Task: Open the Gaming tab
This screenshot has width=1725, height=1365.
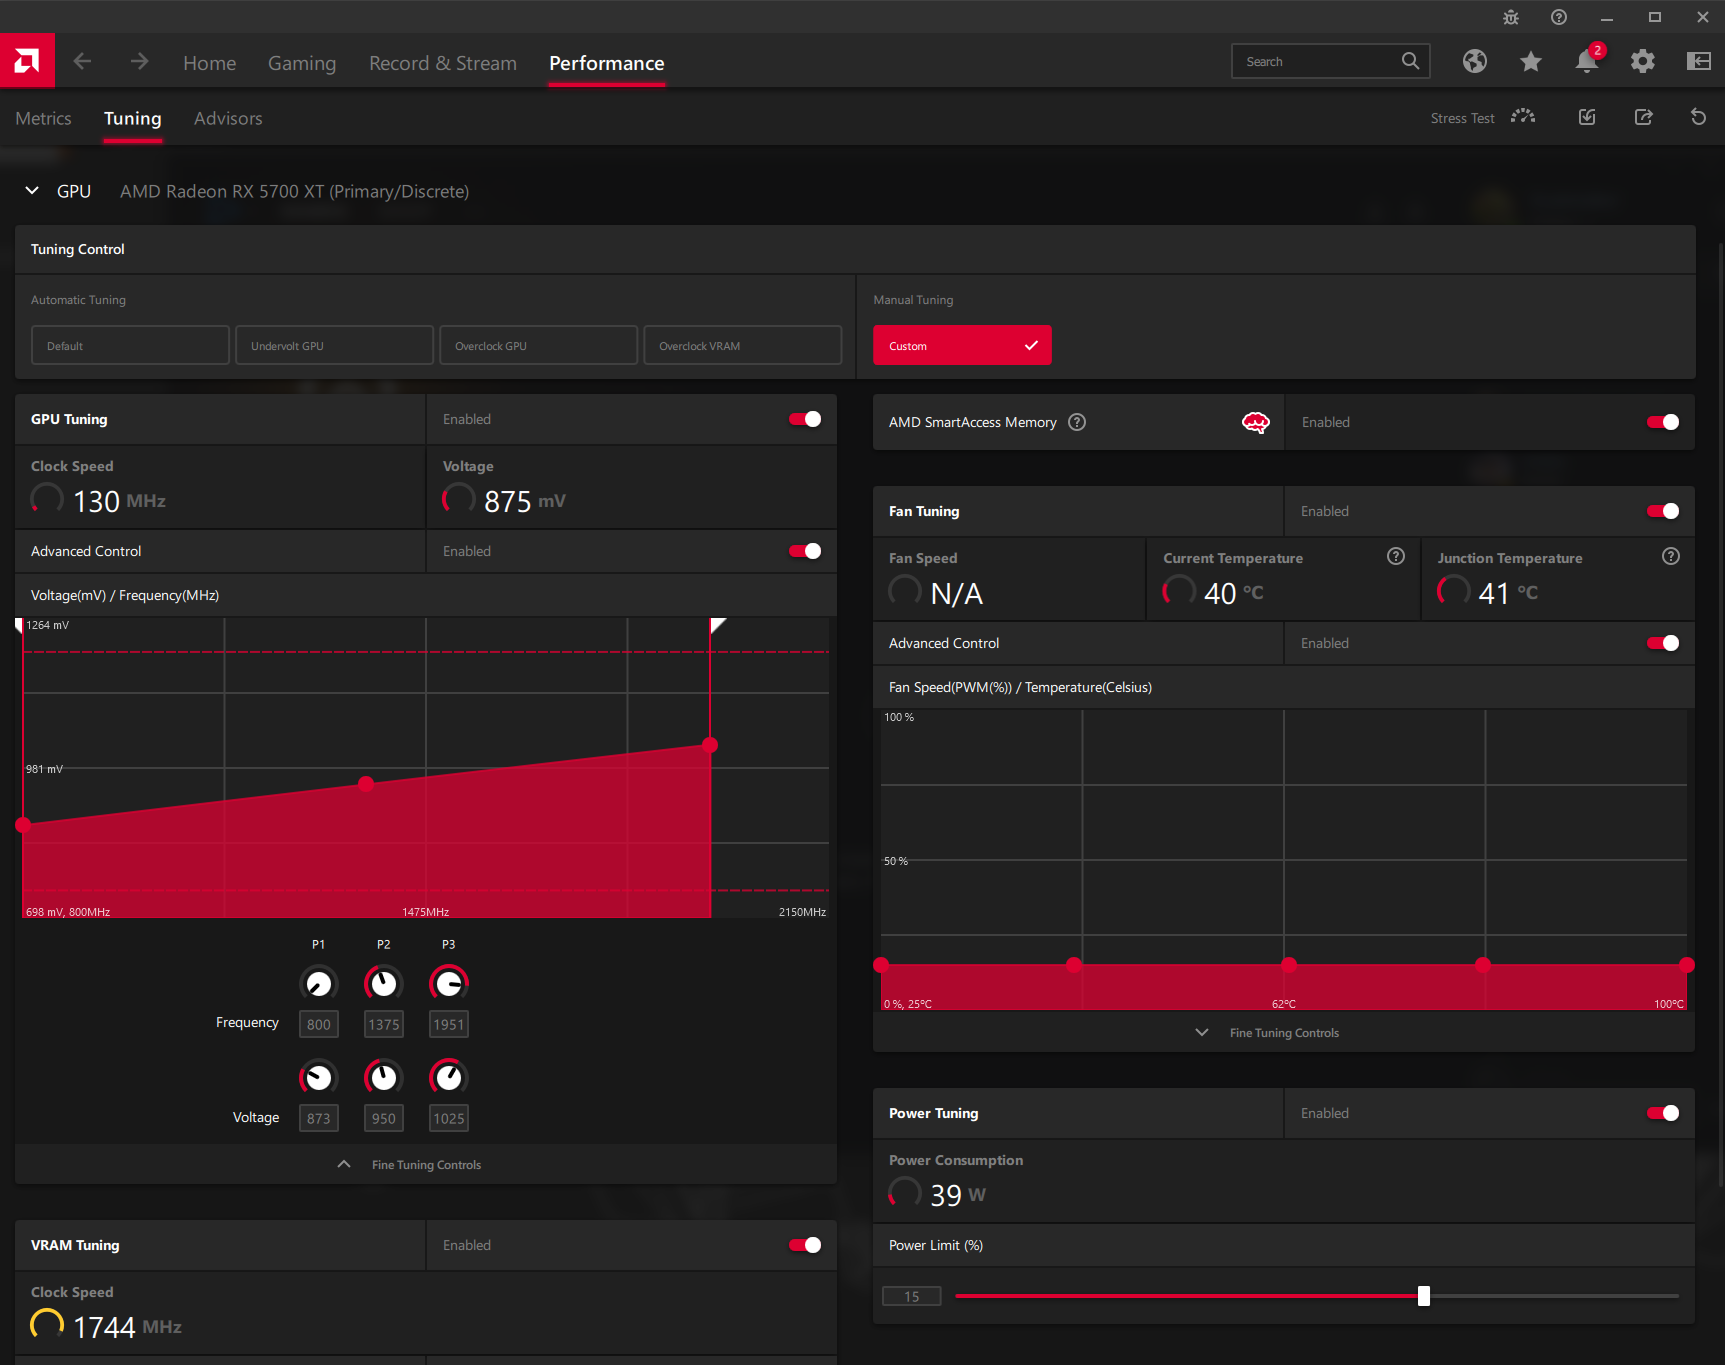Action: click(302, 63)
